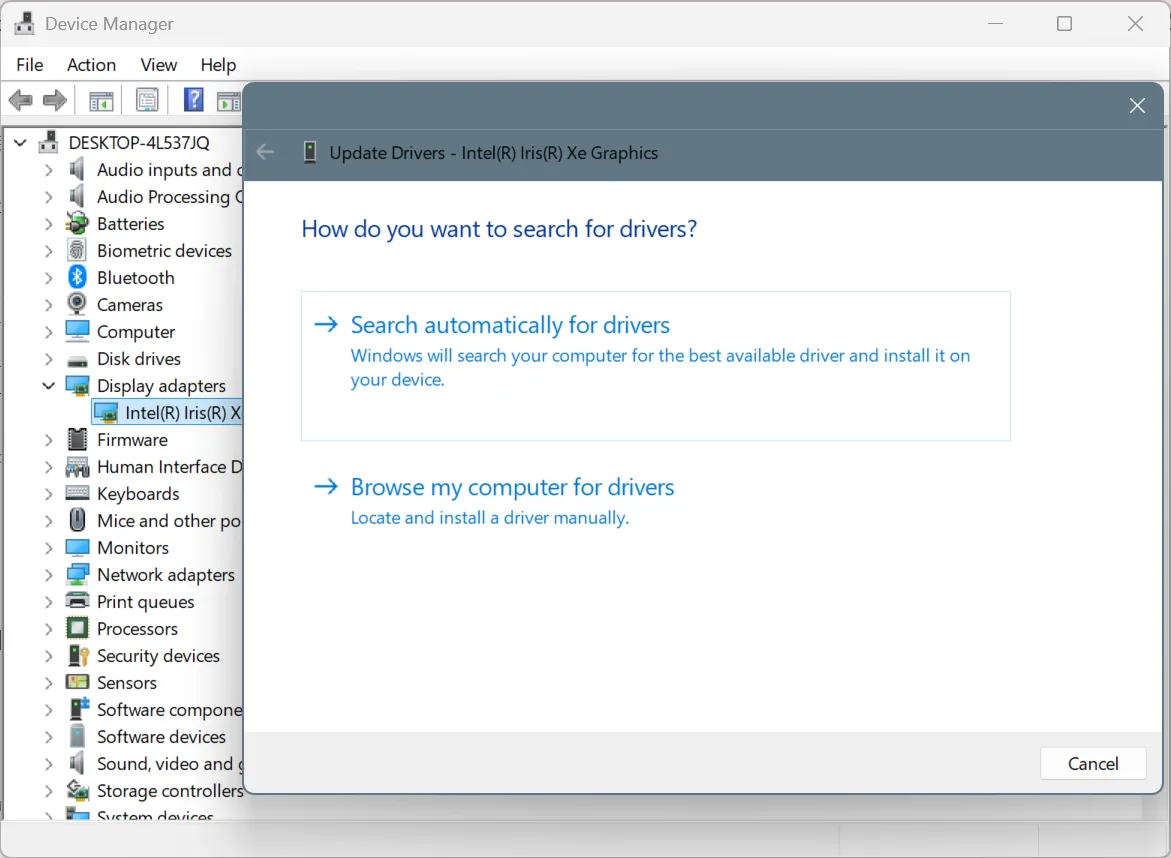Click the dialog's back arrow
This screenshot has width=1171, height=858.
tap(265, 152)
